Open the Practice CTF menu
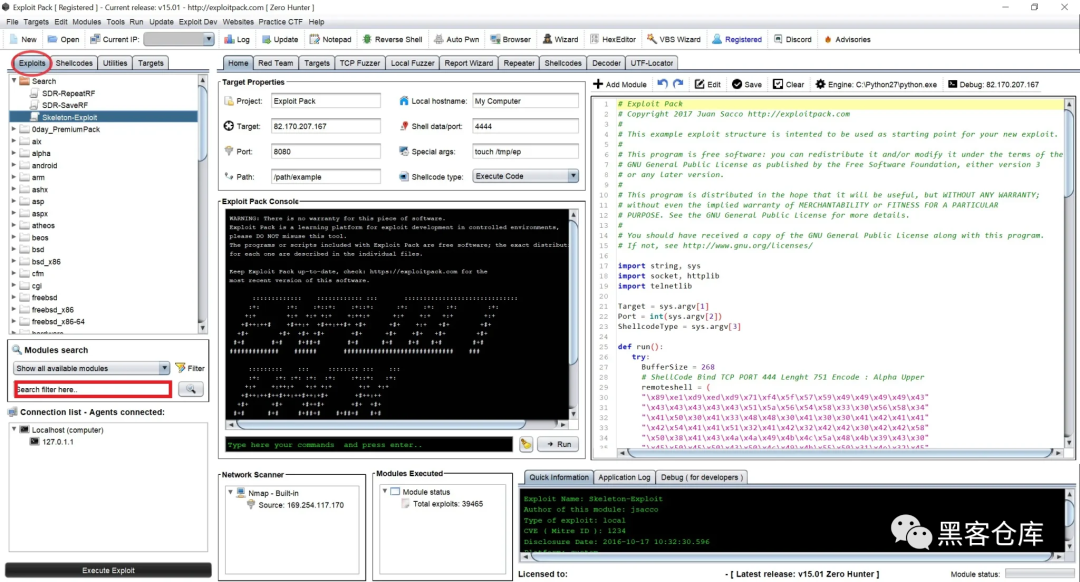This screenshot has width=1080, height=582. tap(280, 22)
